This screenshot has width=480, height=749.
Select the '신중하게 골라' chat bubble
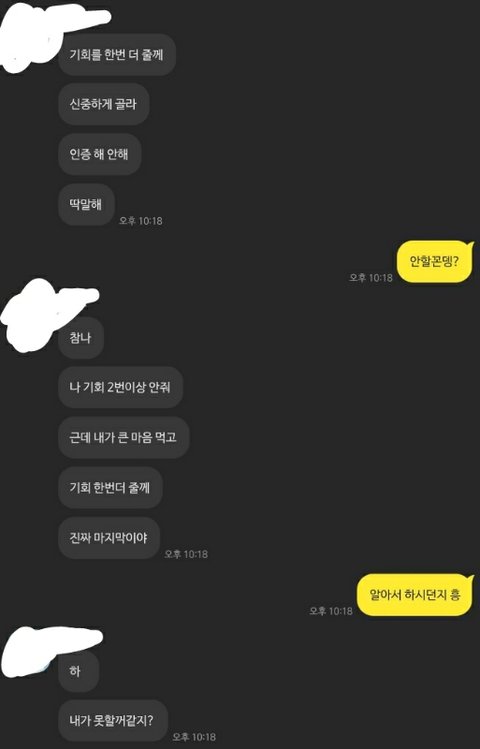(x=104, y=104)
